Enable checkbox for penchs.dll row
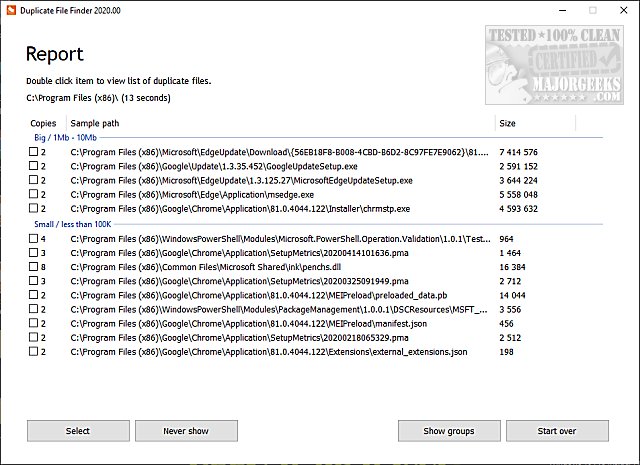Viewport: 640px width, 465px height. (x=33, y=267)
